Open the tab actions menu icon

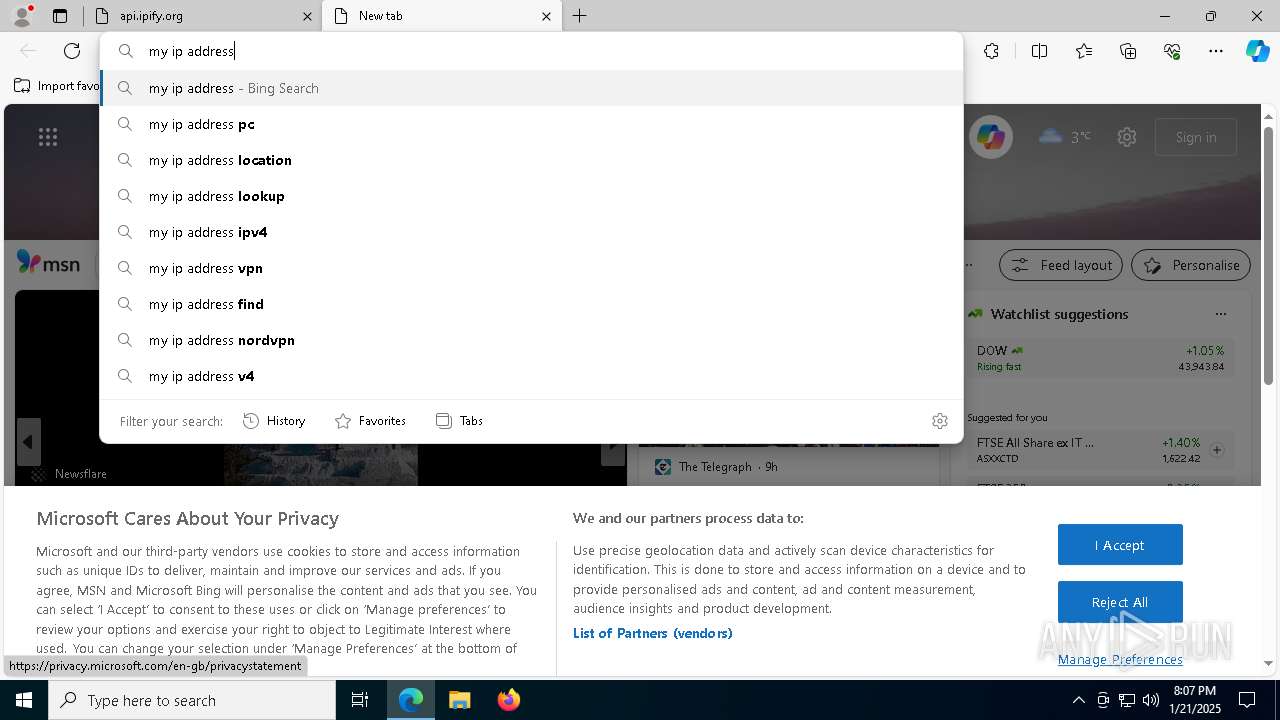pos(60,16)
